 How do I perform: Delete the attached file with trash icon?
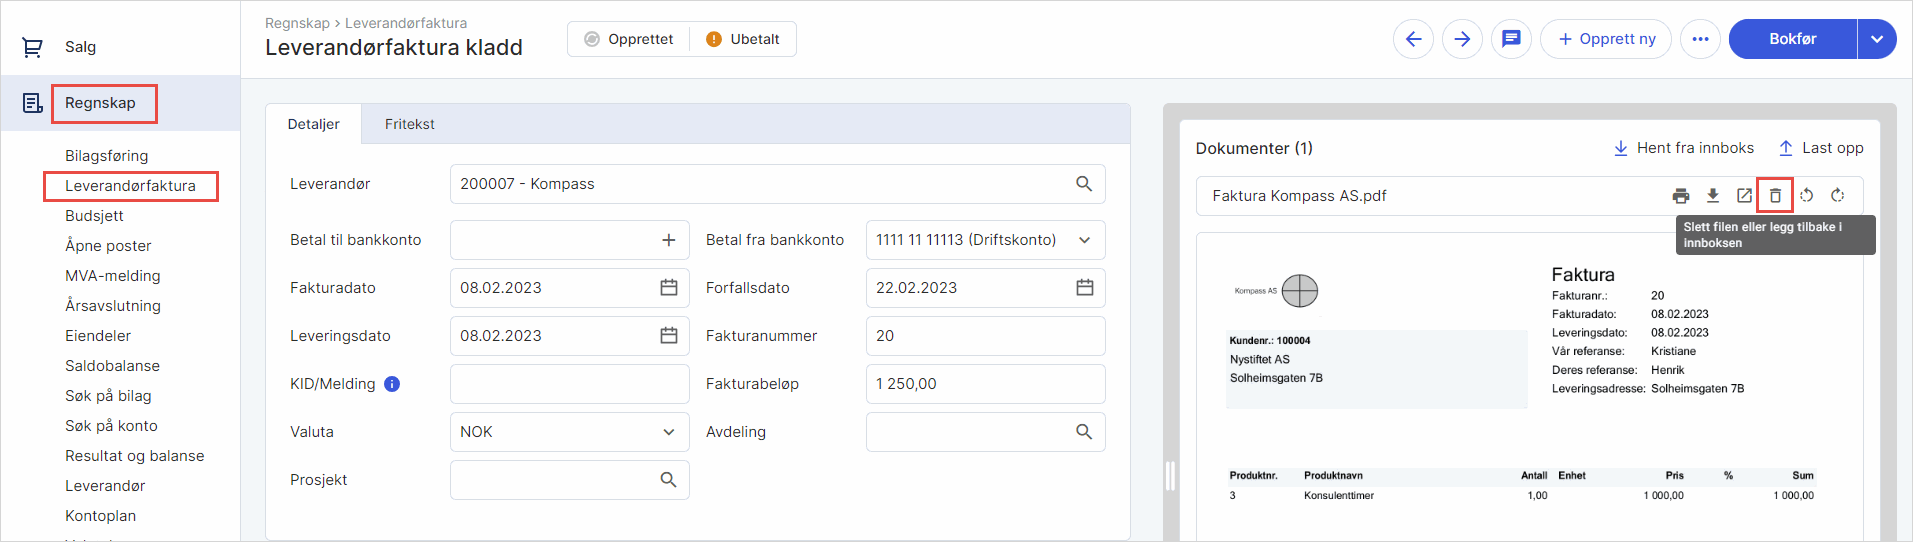pyautogui.click(x=1775, y=196)
